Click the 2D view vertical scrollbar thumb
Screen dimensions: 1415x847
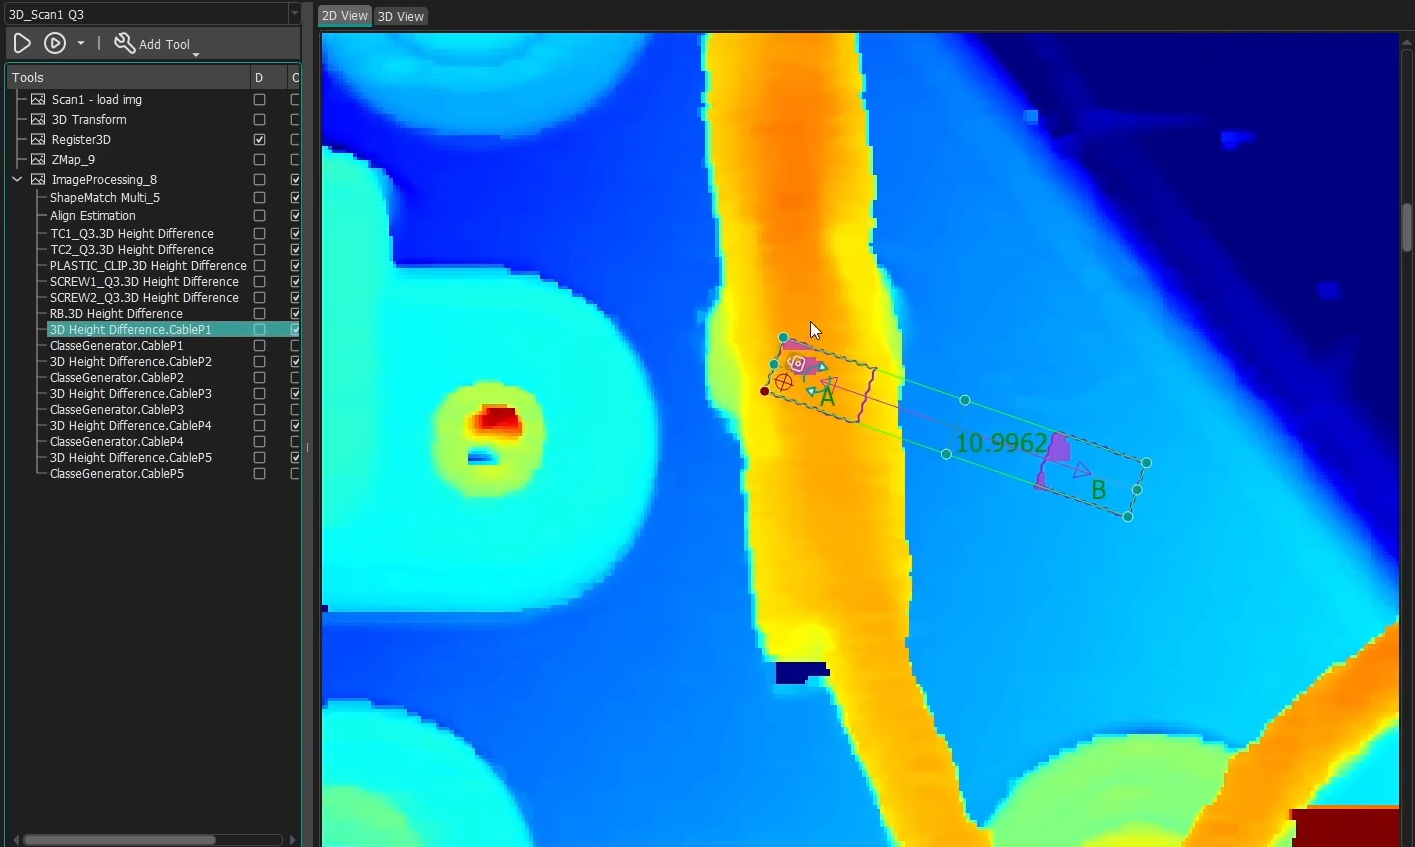click(x=1407, y=227)
